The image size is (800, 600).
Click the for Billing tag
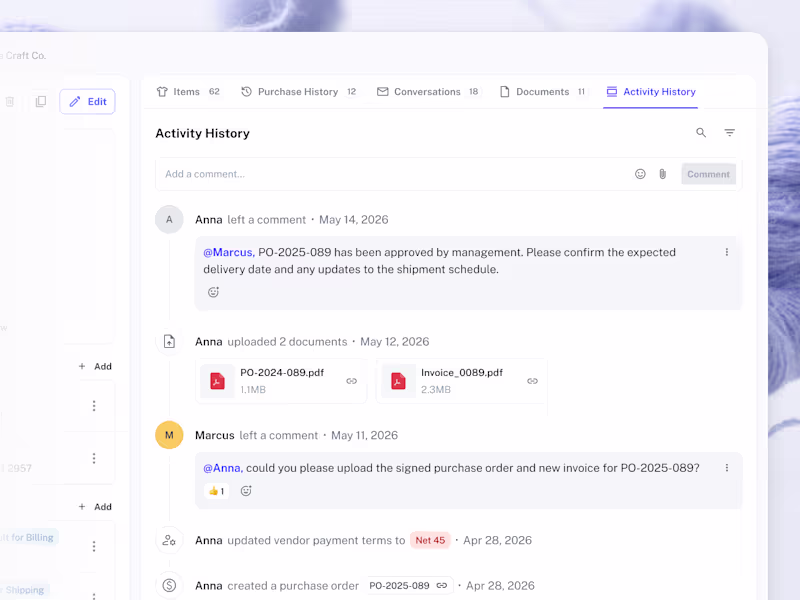tap(29, 537)
